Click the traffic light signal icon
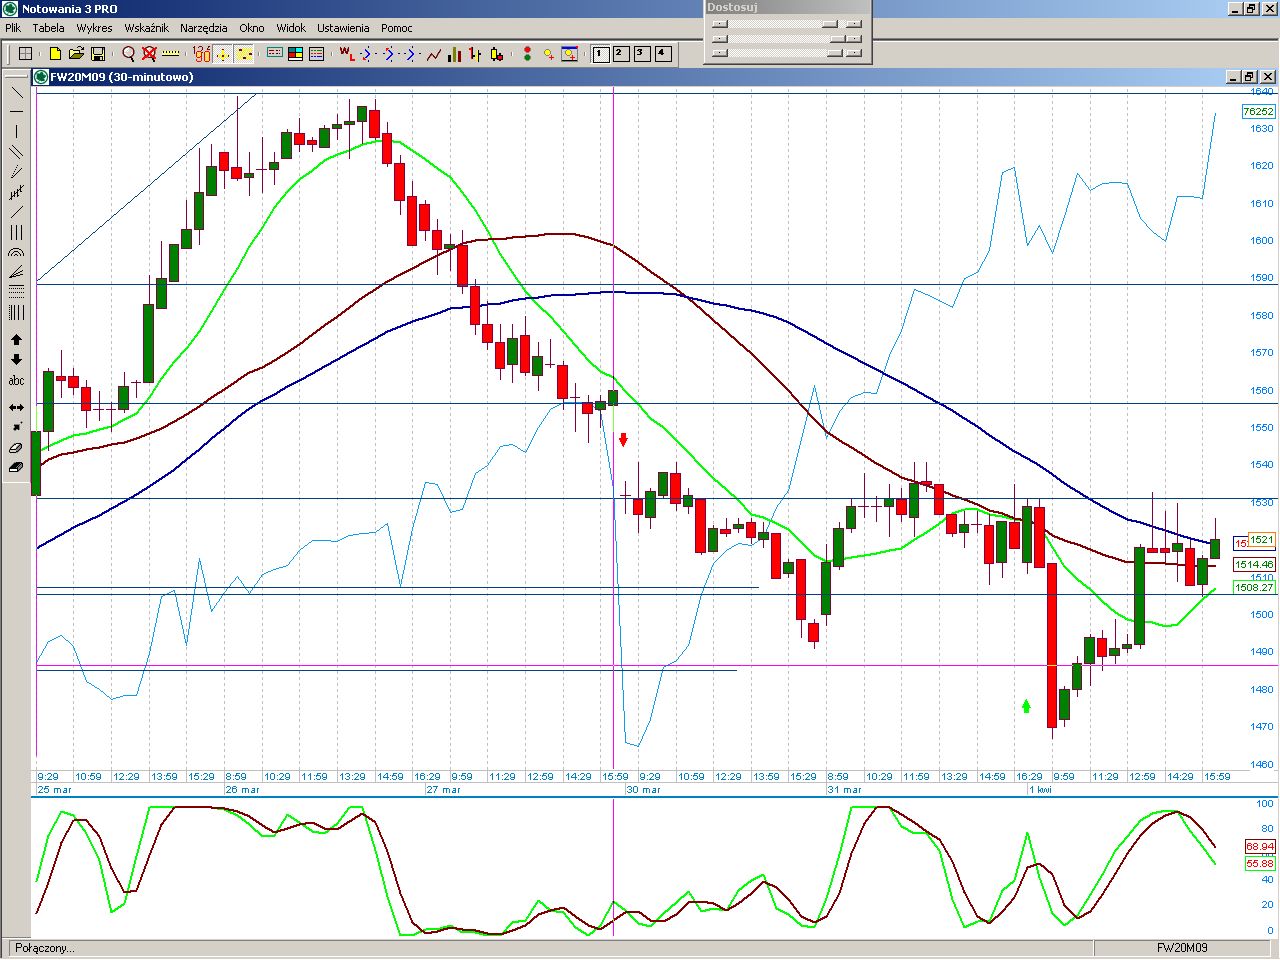This screenshot has width=1280, height=960. (x=527, y=54)
